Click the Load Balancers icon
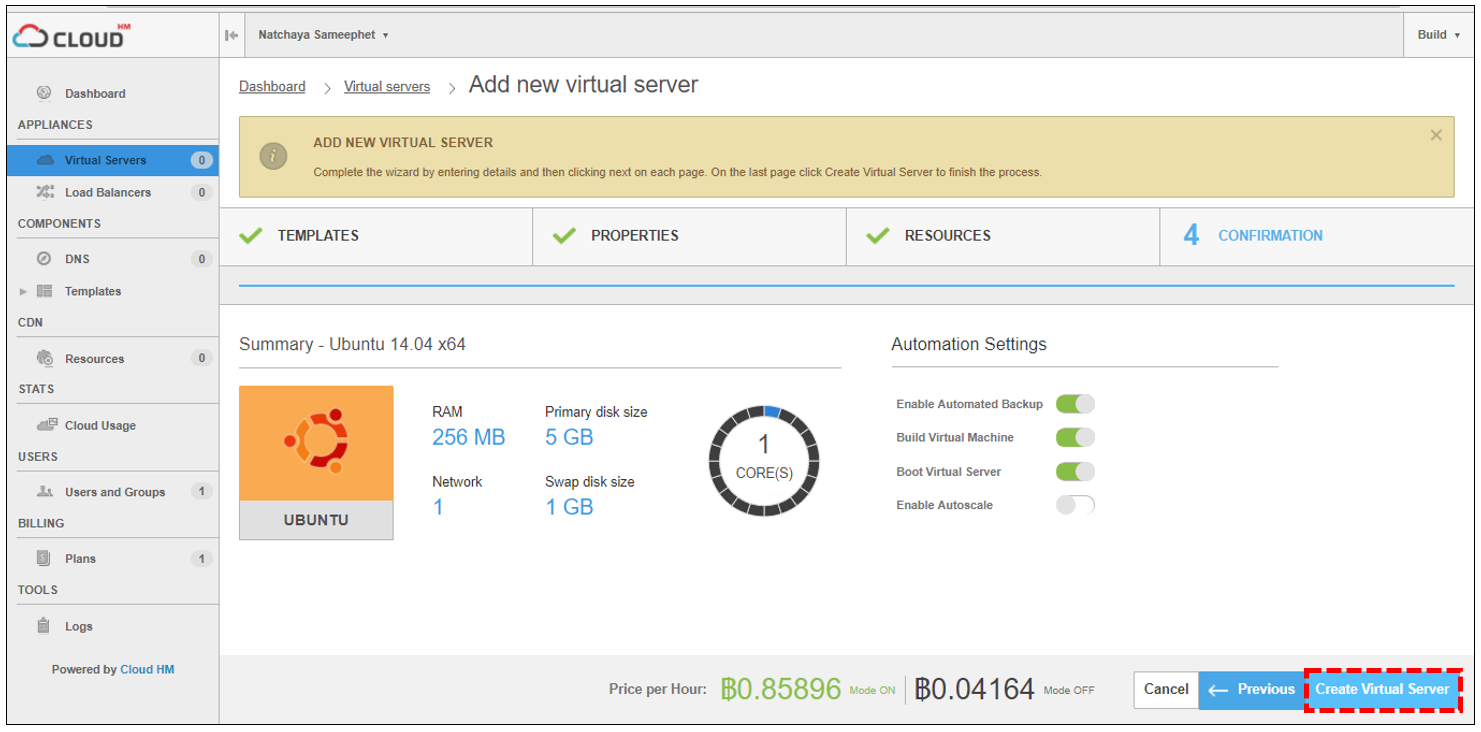This screenshot has width=1481, height=732. coord(45,192)
